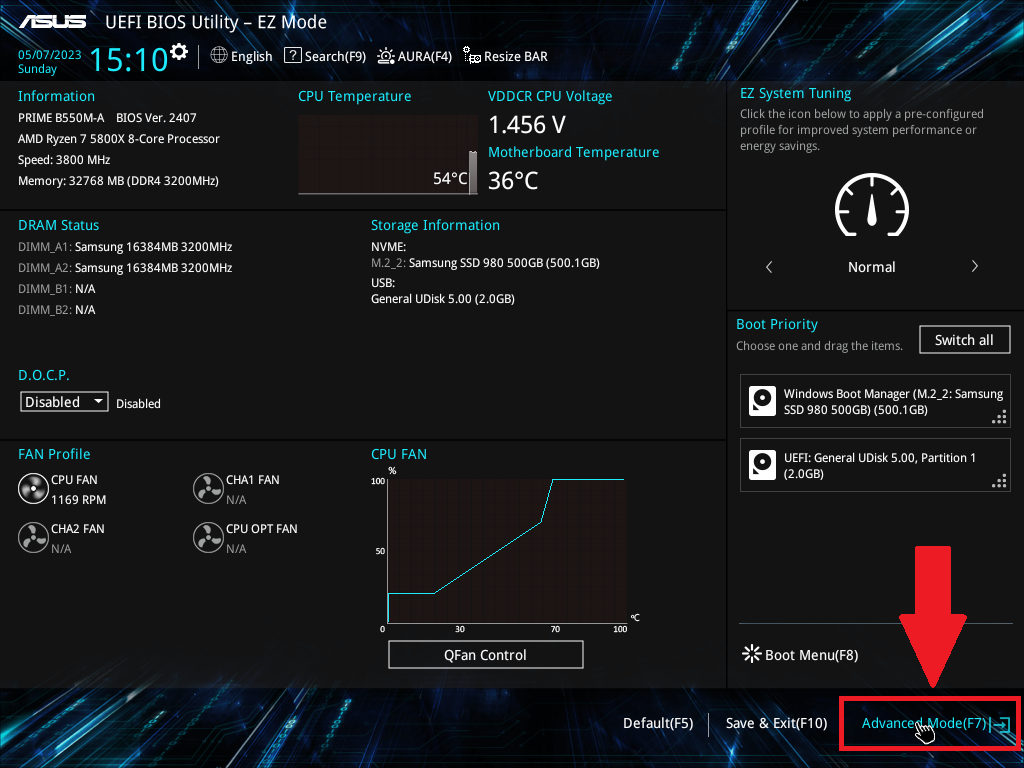Click the FAN Profile heading
This screenshot has width=1024, height=768.
pyautogui.click(x=54, y=454)
